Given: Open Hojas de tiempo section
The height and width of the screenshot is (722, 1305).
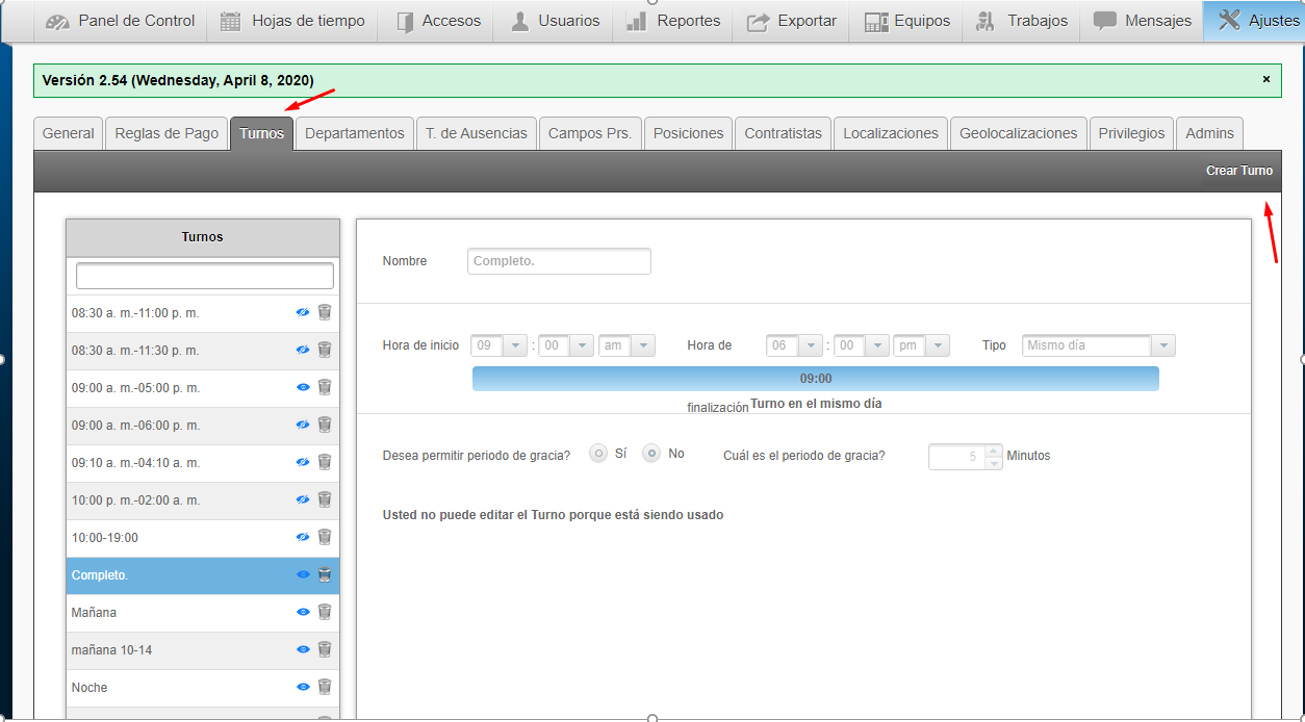Looking at the screenshot, I should pos(293,21).
